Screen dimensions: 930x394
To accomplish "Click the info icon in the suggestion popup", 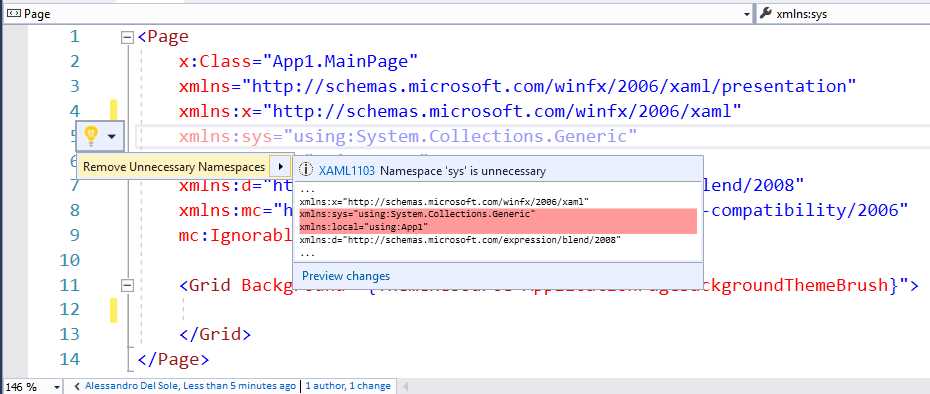I will [x=306, y=170].
